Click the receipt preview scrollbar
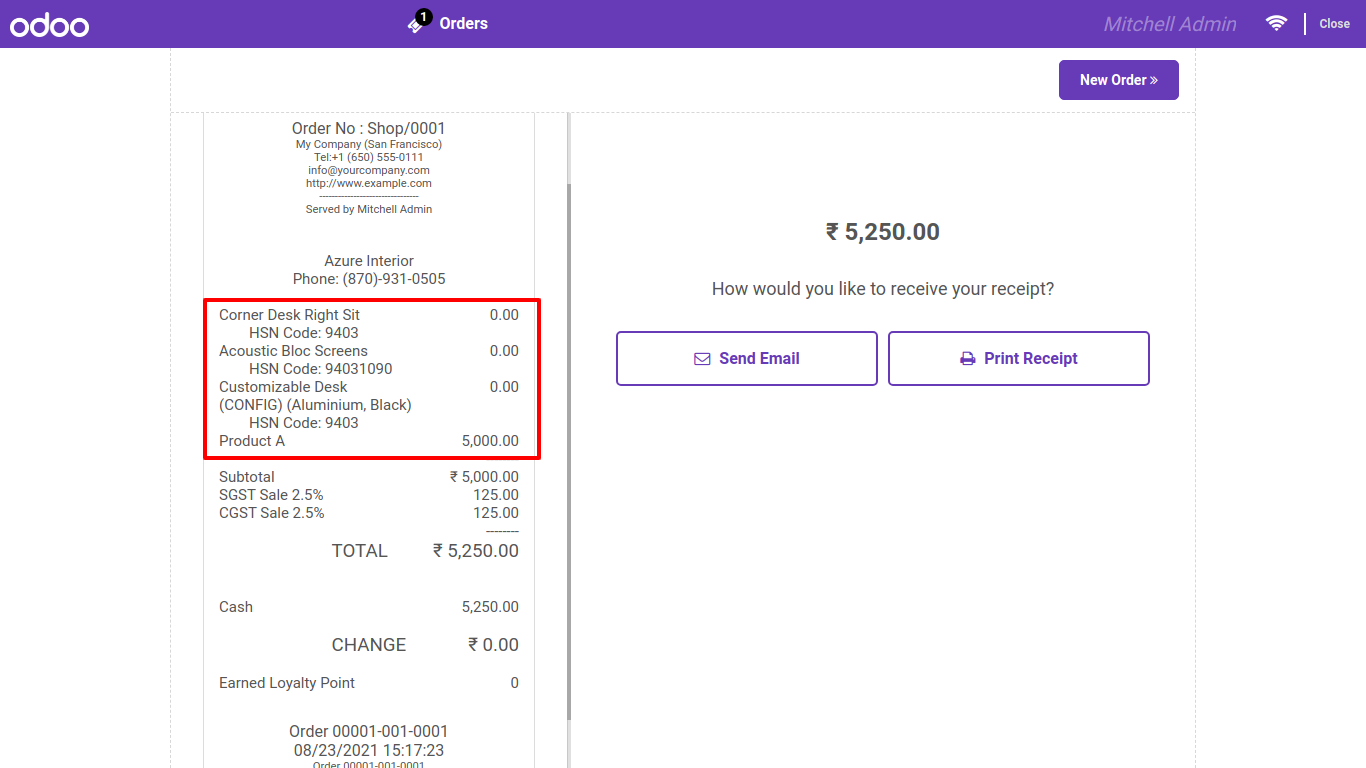Image resolution: width=1366 pixels, height=768 pixels. [569, 450]
